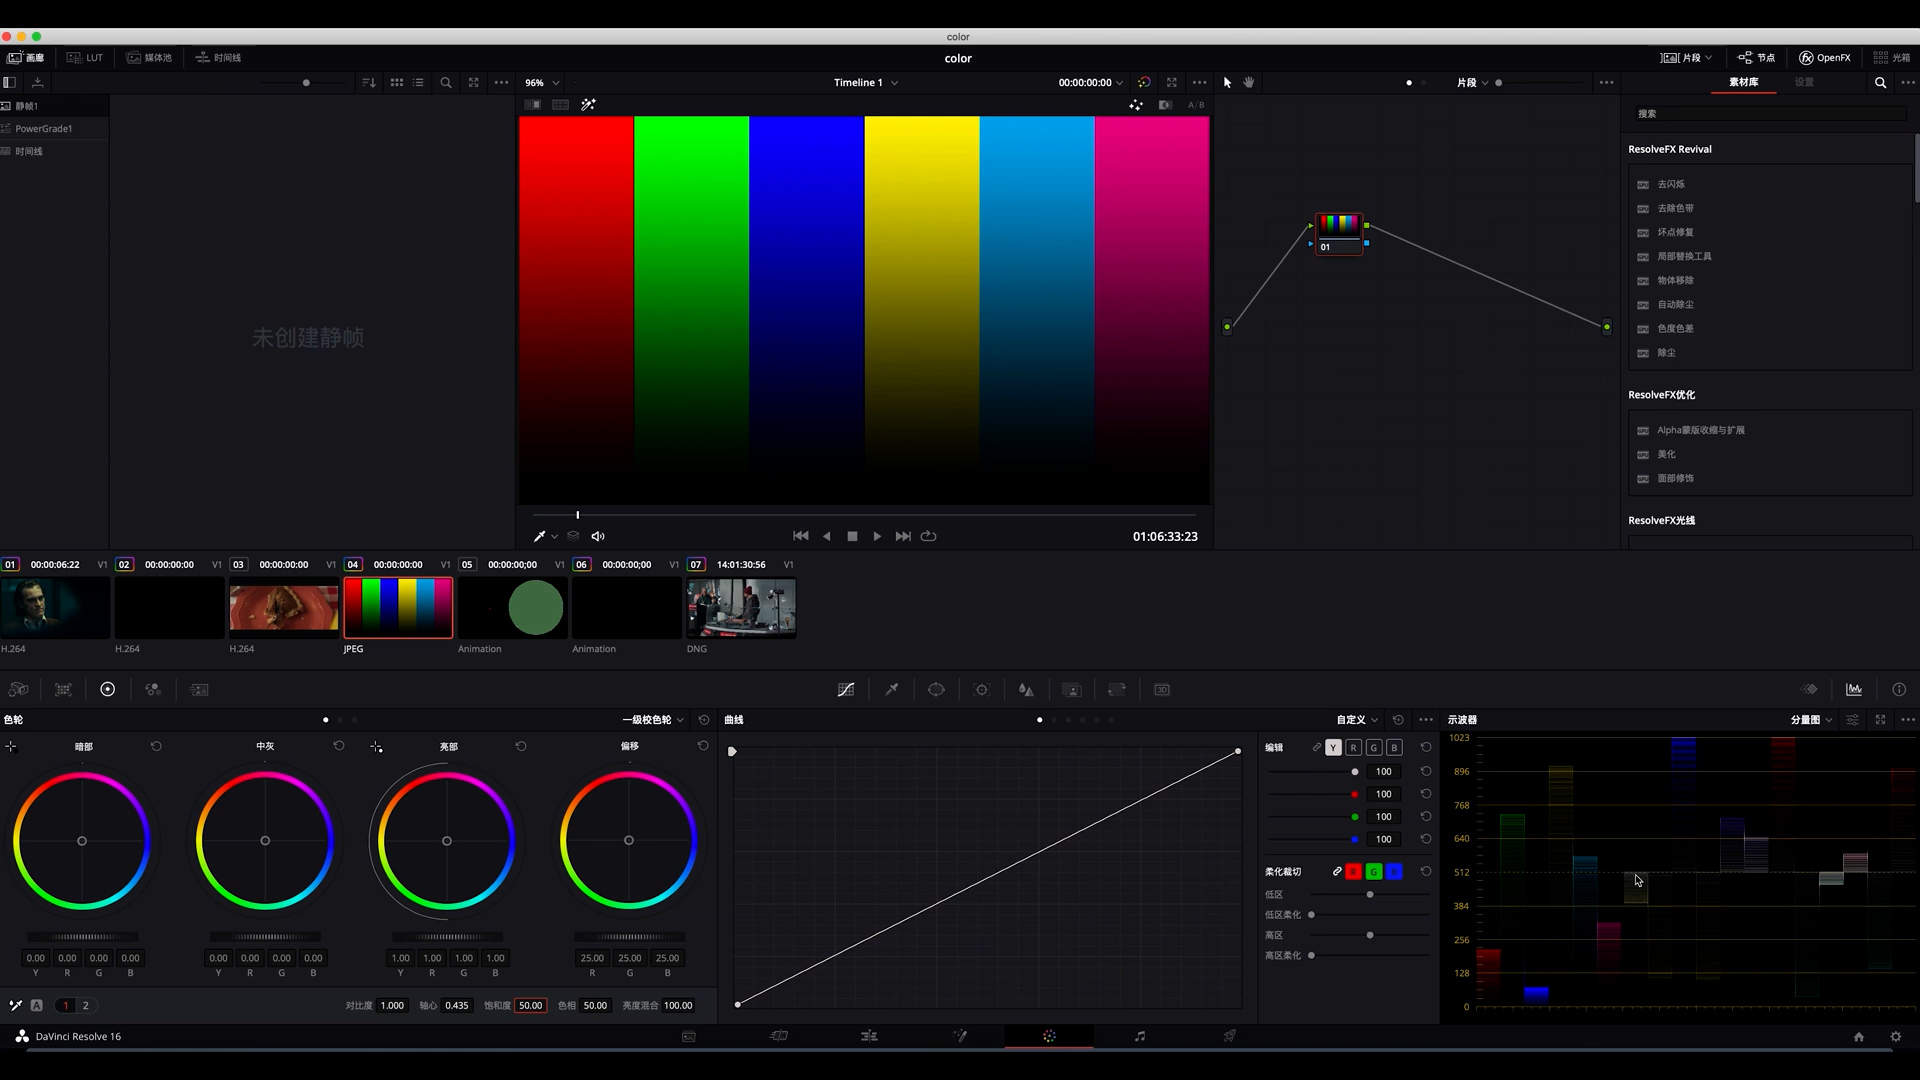
Task: Open the Blur palette icon
Action: pyautogui.click(x=1026, y=690)
